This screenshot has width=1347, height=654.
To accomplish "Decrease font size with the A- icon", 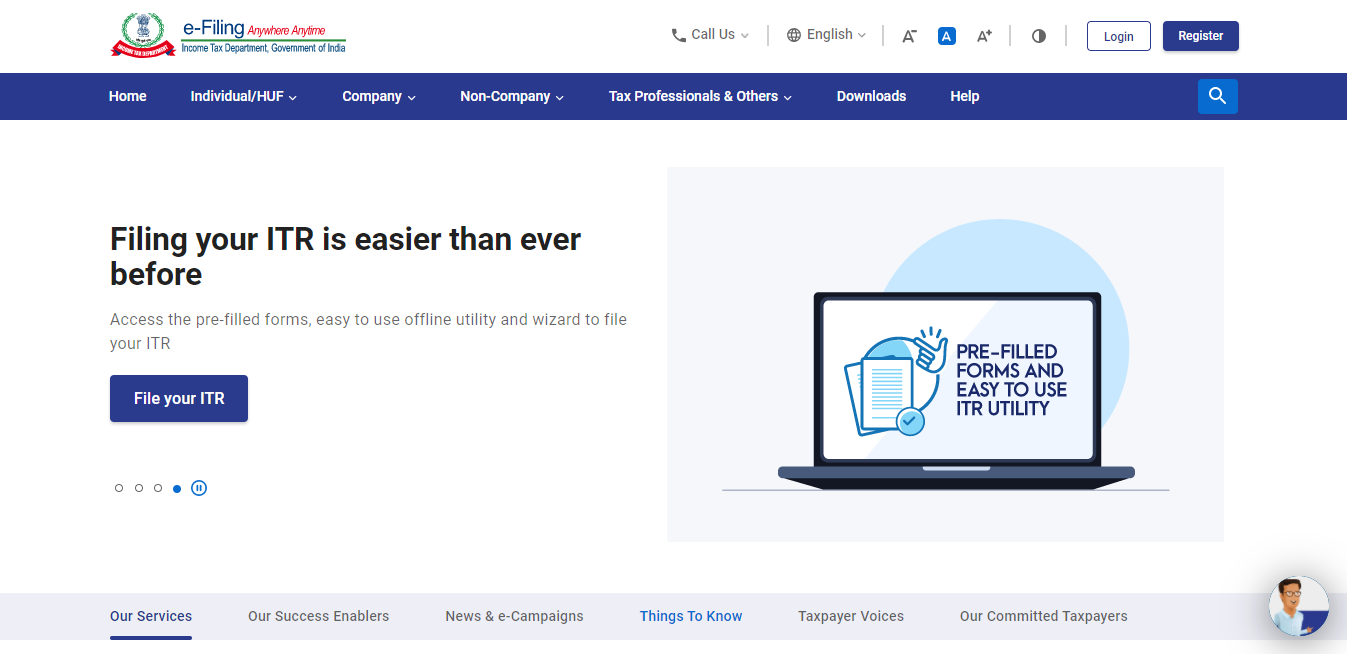I will click(909, 36).
